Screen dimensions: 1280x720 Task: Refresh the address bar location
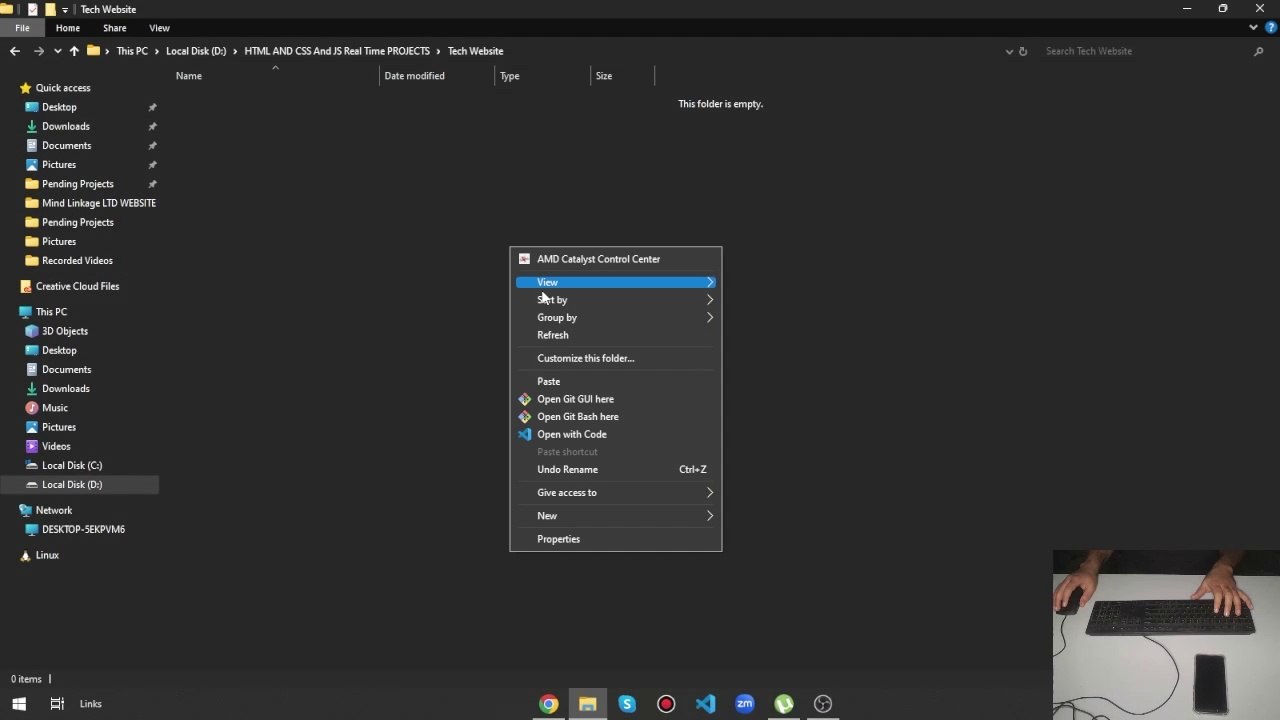pos(1022,51)
